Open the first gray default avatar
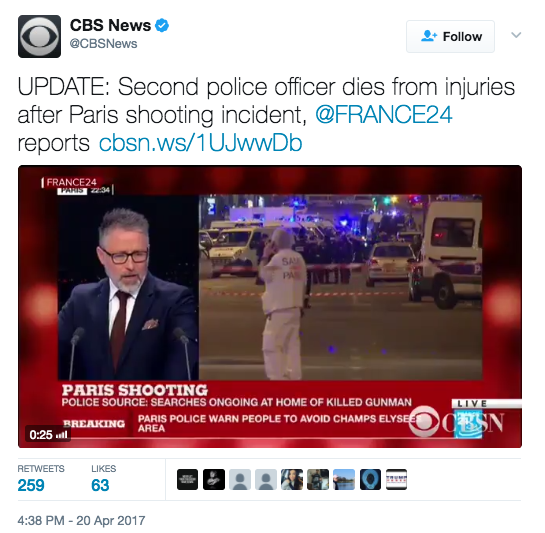 click(x=240, y=479)
